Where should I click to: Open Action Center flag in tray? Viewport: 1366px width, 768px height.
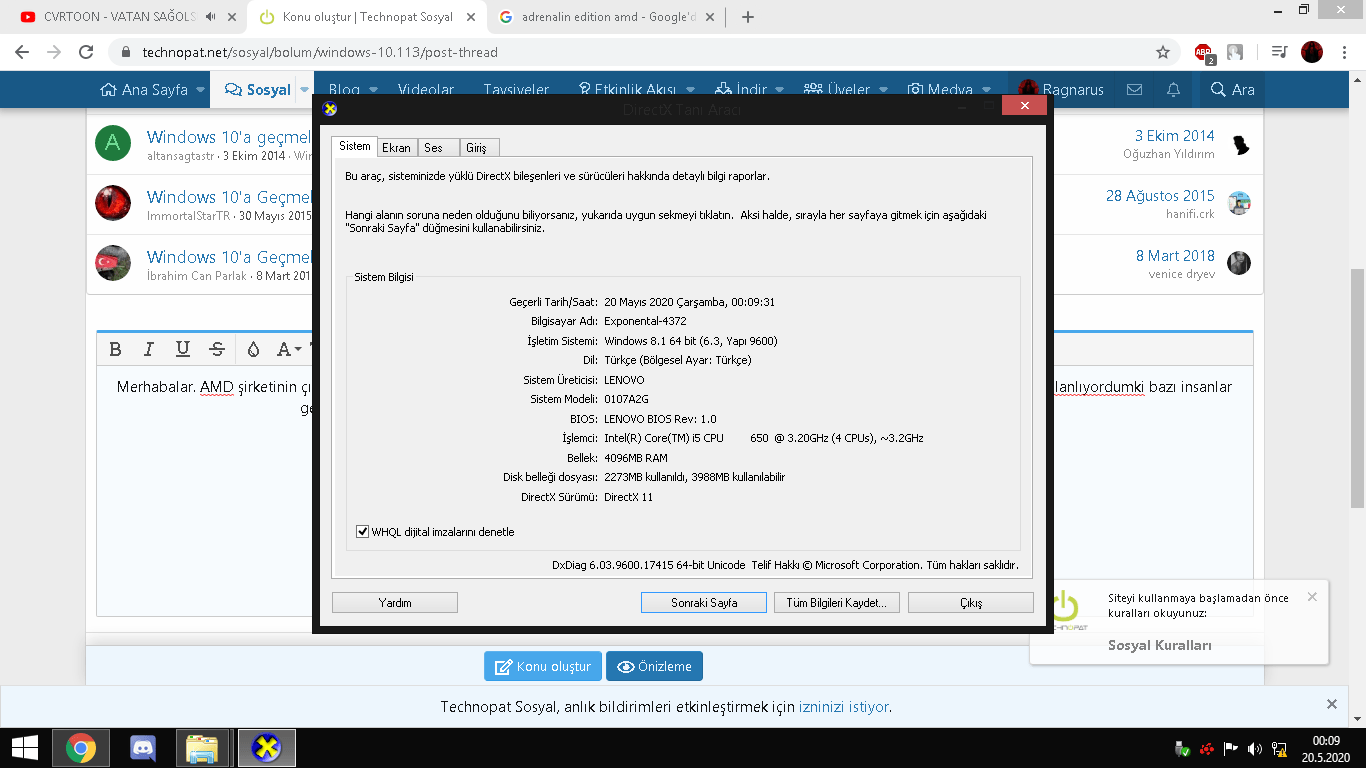(1231, 748)
